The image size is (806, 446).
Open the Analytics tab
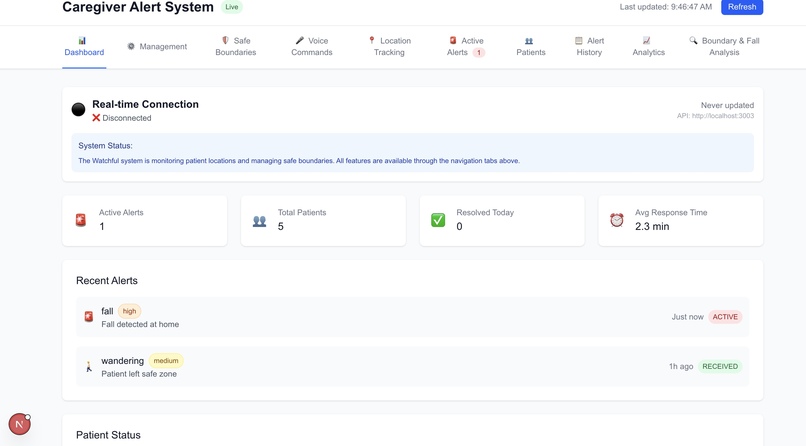click(648, 46)
